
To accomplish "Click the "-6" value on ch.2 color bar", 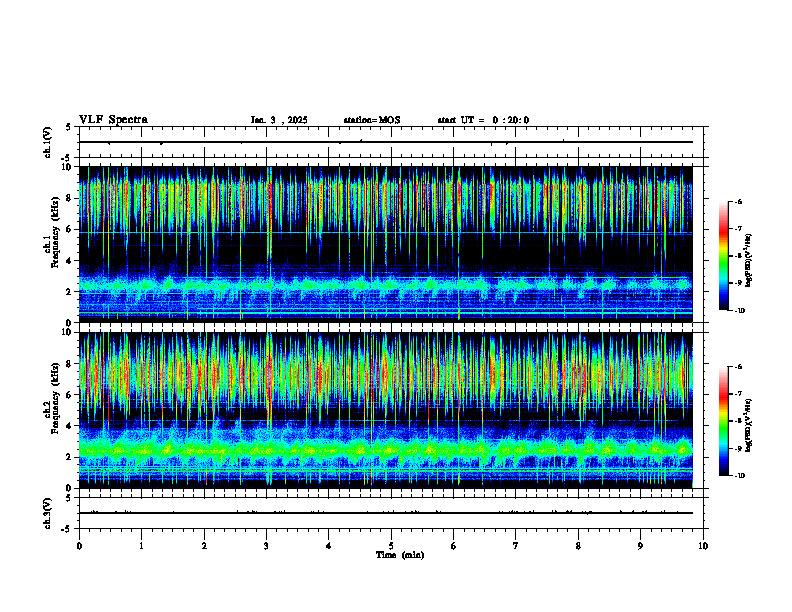I will point(738,367).
